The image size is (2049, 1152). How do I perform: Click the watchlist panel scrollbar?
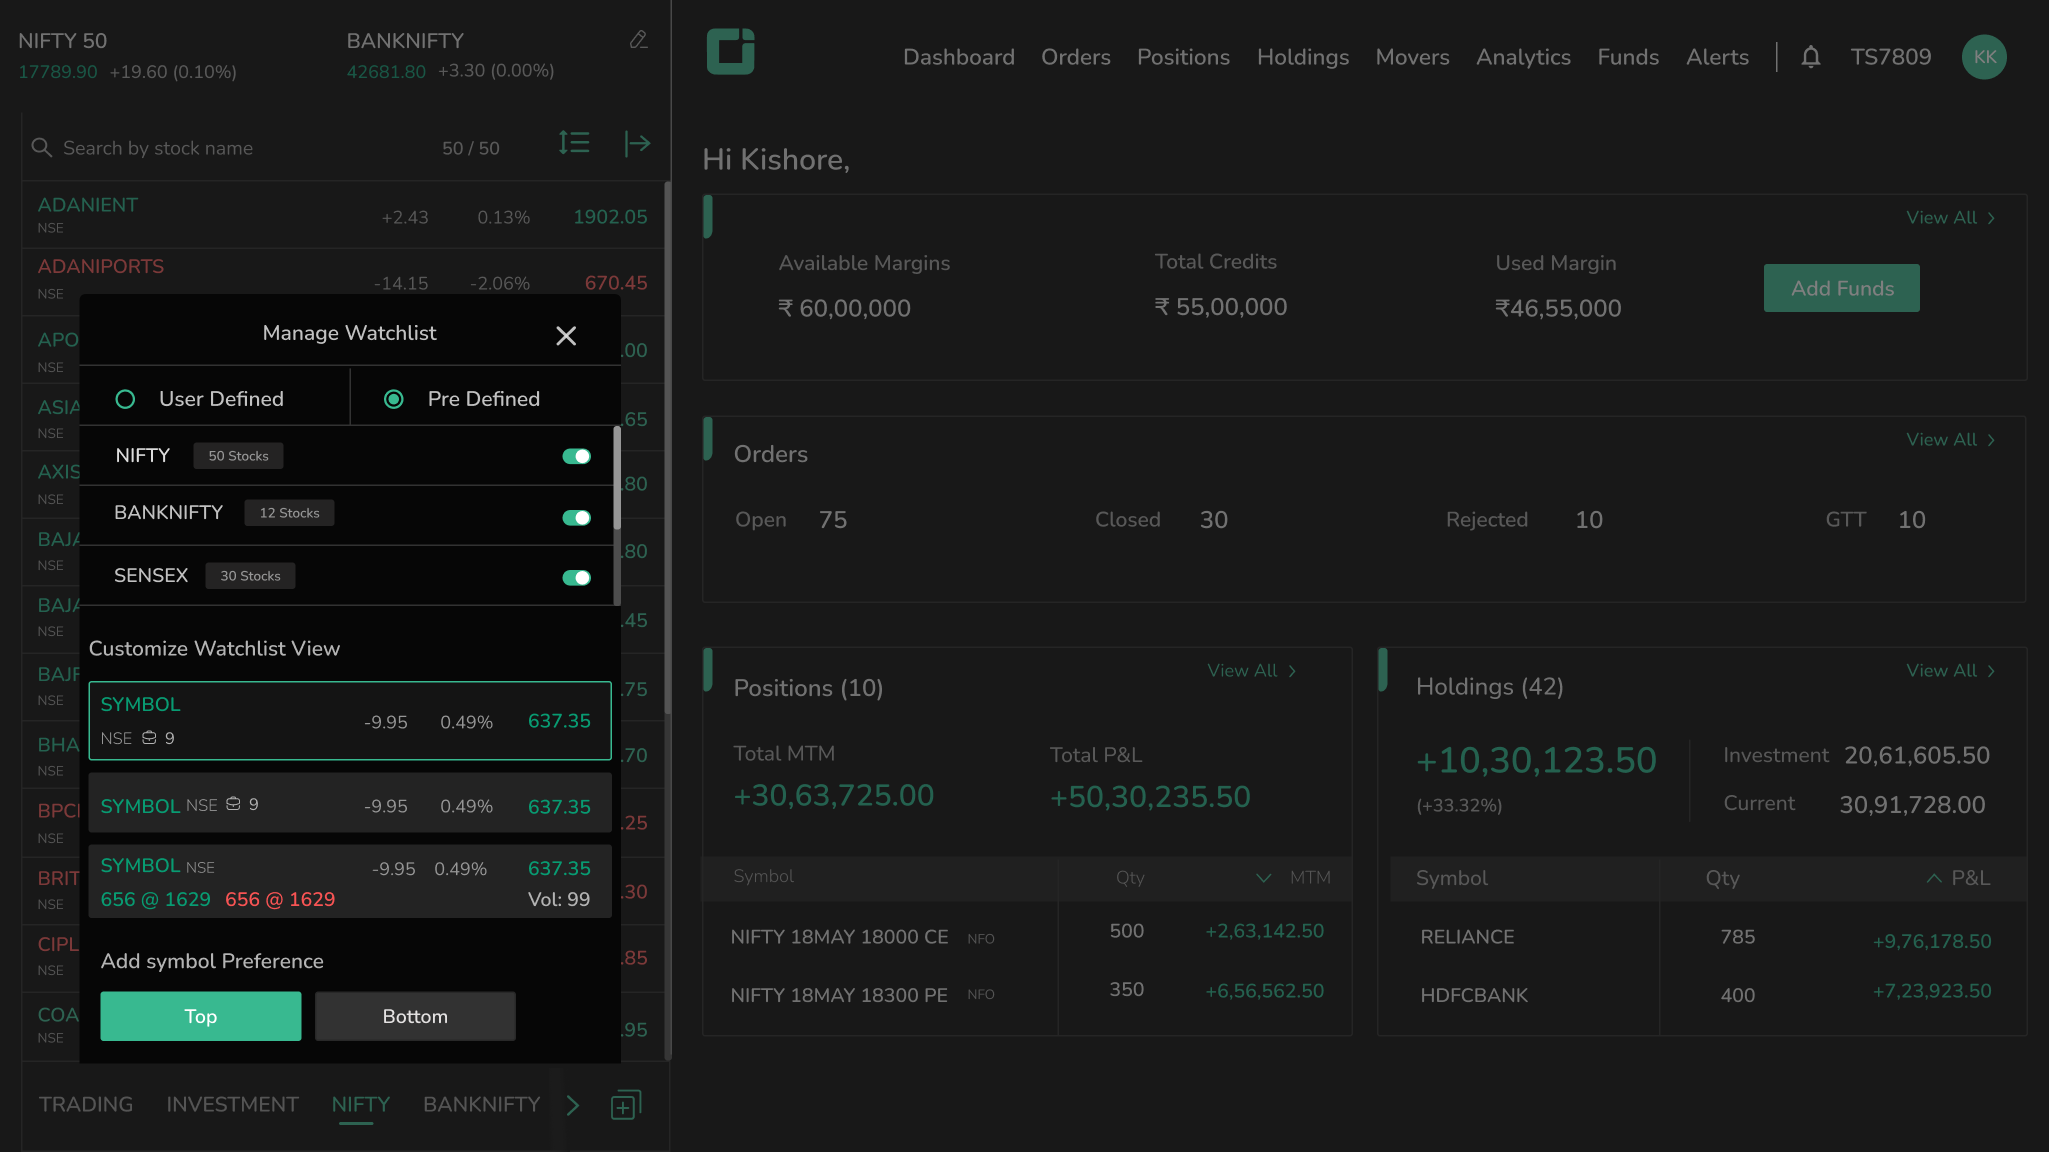click(667, 448)
